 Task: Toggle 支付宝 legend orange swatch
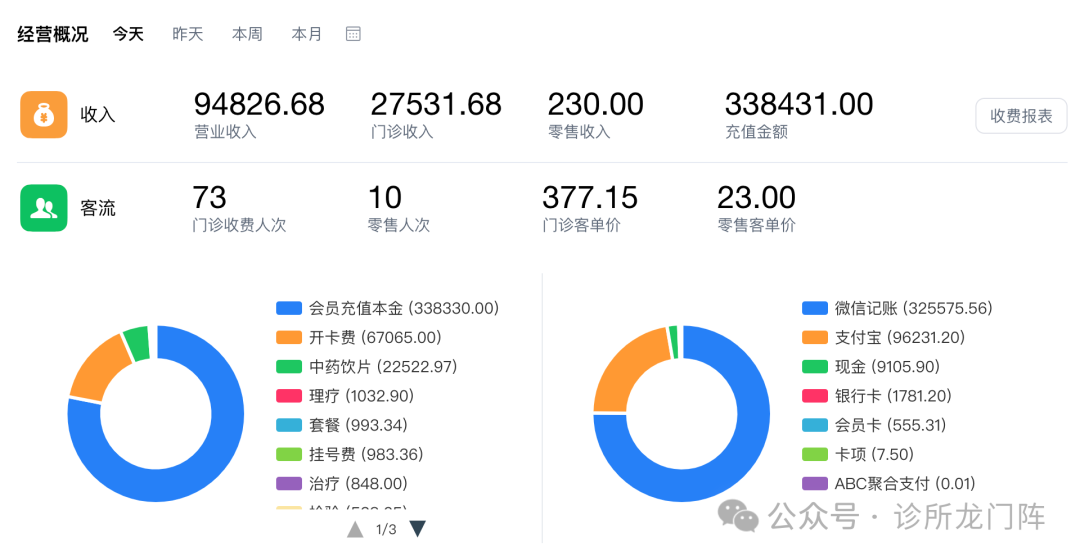coord(815,338)
